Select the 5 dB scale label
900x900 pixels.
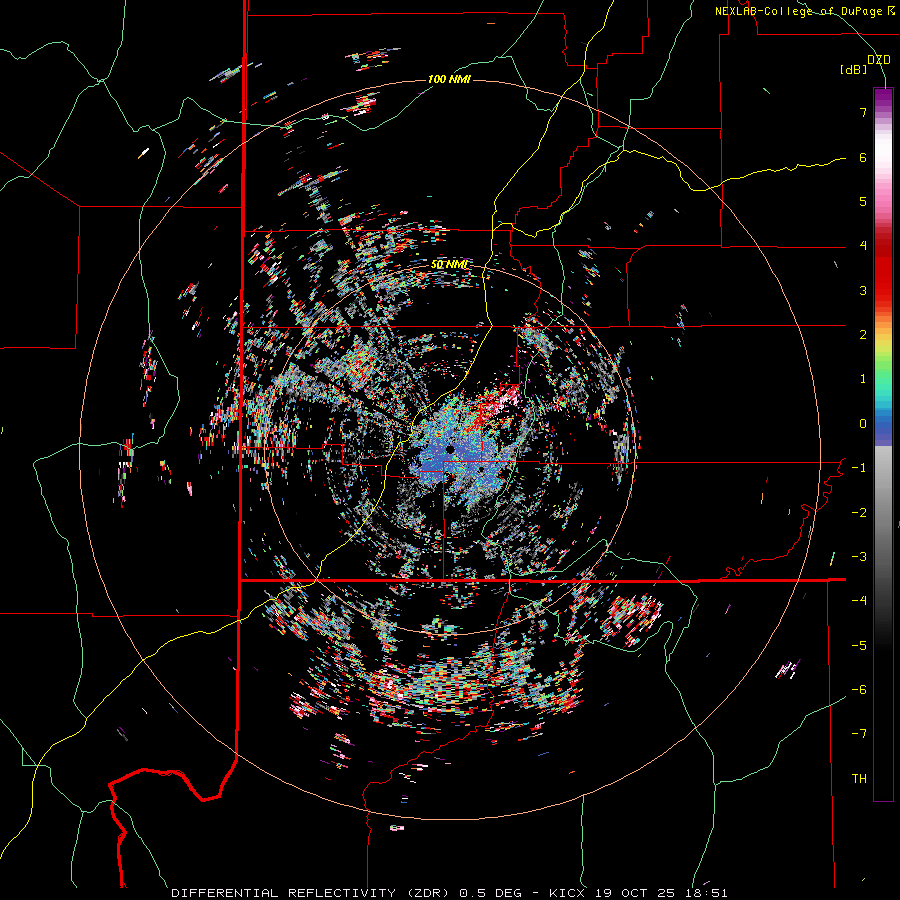pos(863,201)
